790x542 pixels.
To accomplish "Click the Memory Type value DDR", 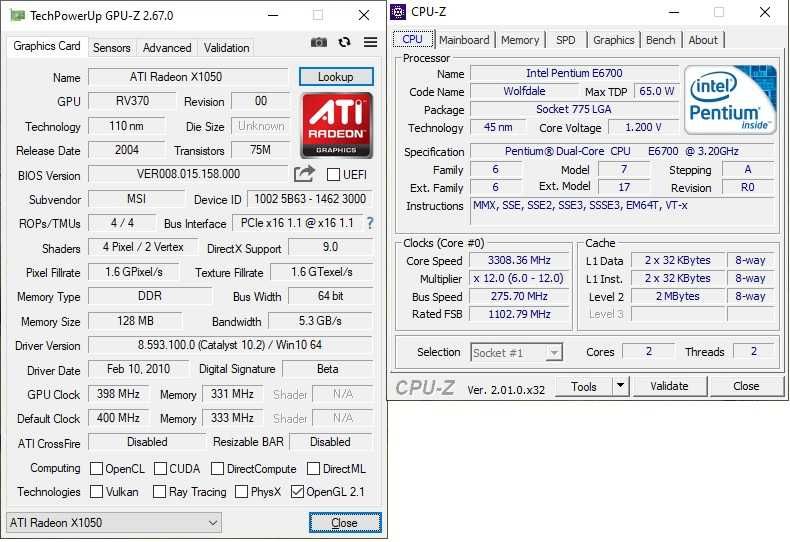I will [150, 296].
